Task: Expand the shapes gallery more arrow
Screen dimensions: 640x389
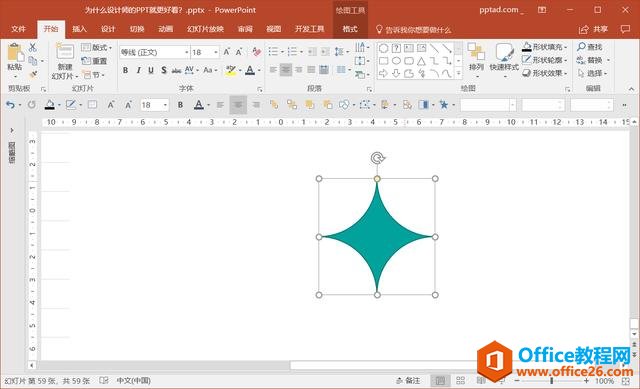Action: (x=458, y=73)
